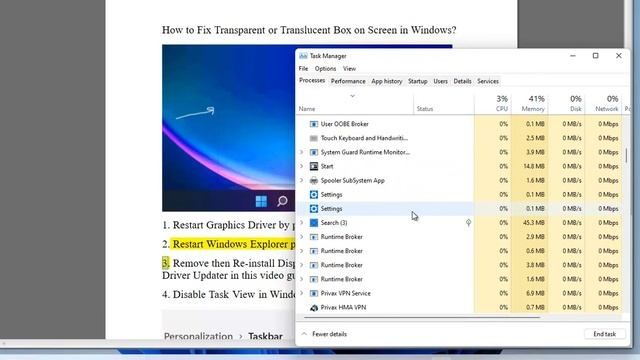Viewport: 640px width, 360px height.
Task: Sort by the Name column header
Action: pyautogui.click(x=307, y=109)
